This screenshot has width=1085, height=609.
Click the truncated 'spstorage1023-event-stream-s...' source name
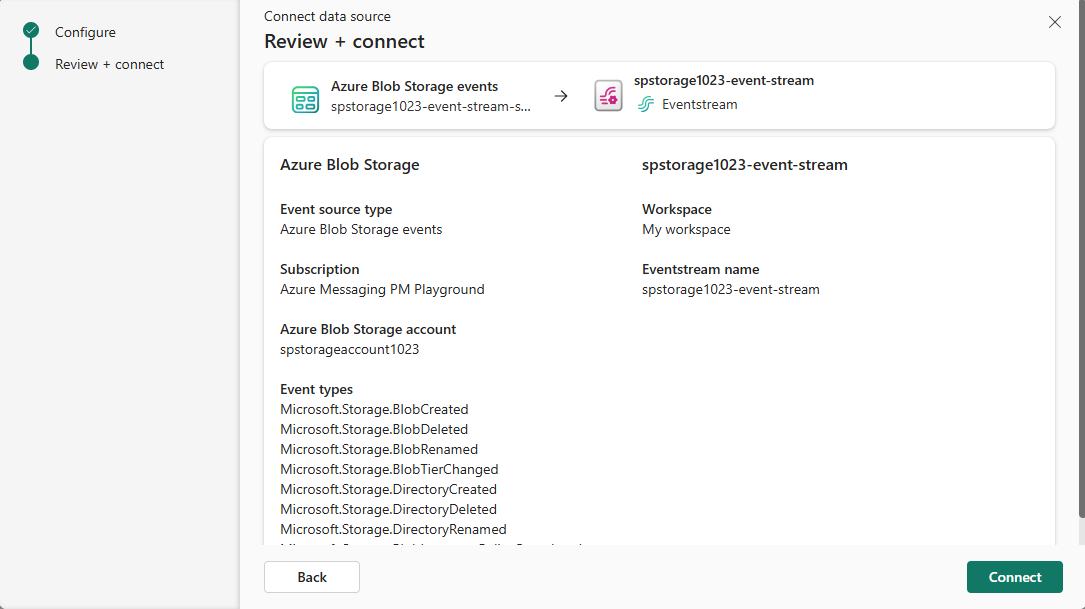pos(430,107)
